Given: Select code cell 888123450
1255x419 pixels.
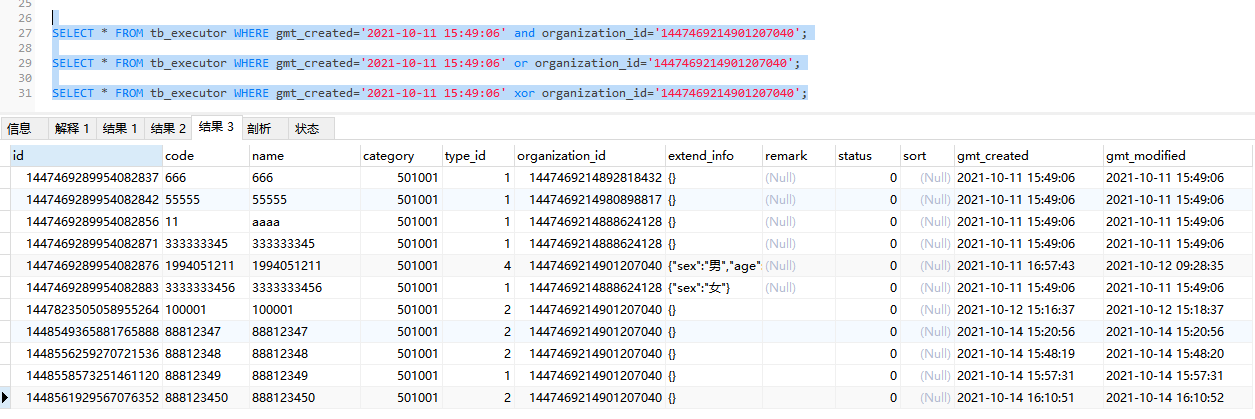Looking at the screenshot, I should (x=205, y=397).
